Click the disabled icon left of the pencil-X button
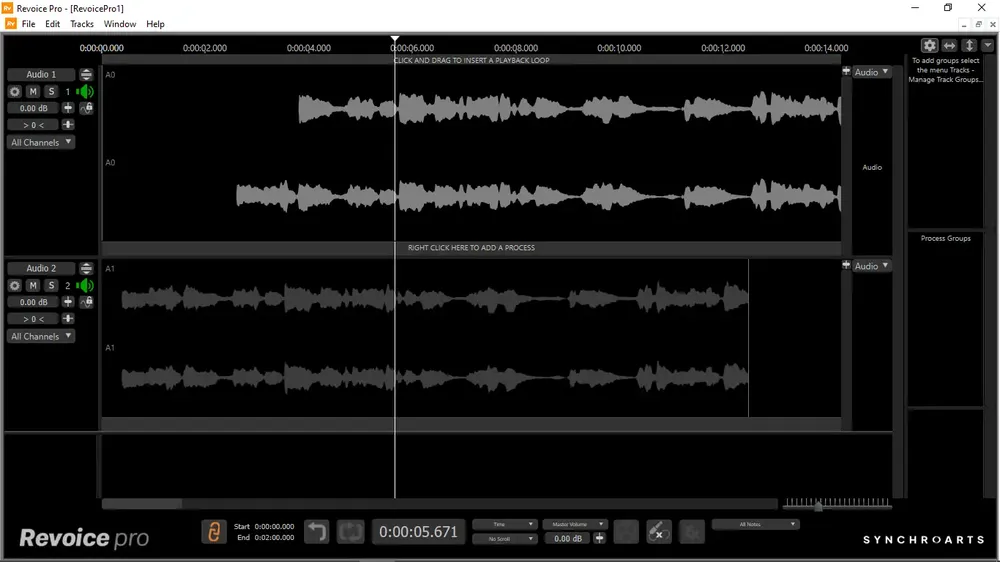This screenshot has height=562, width=1000. 626,532
